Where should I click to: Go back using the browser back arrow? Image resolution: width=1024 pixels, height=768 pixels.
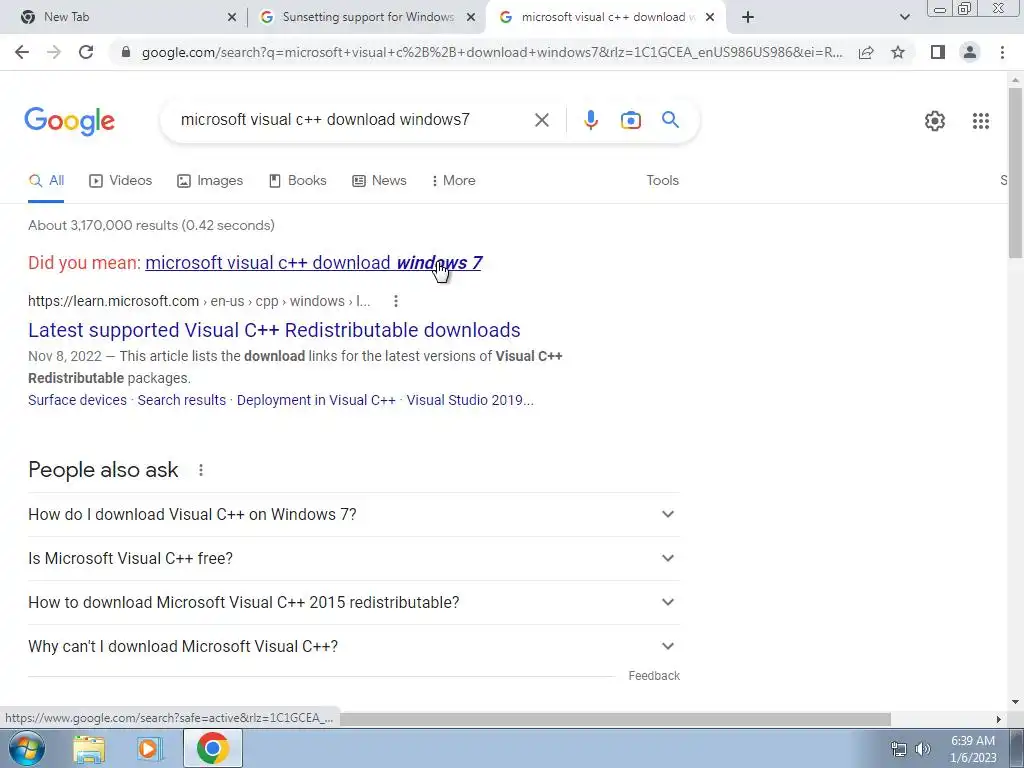(22, 52)
